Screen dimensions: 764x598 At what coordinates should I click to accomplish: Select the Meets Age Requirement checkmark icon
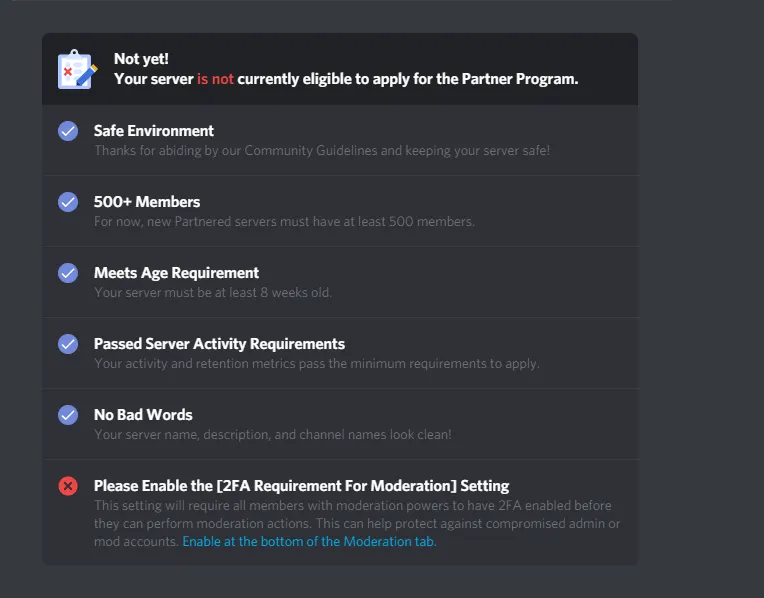[68, 273]
